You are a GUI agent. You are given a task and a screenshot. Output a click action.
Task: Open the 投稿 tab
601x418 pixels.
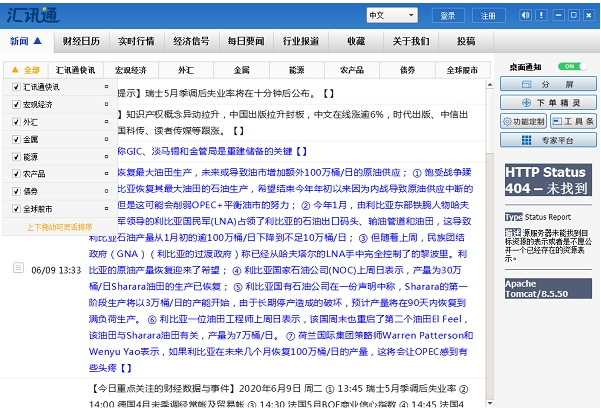466,41
